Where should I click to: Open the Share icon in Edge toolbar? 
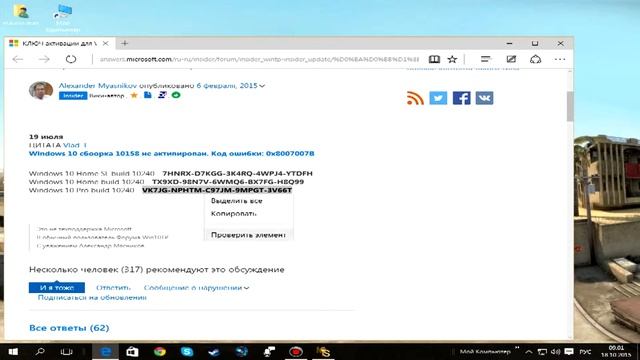pos(536,59)
